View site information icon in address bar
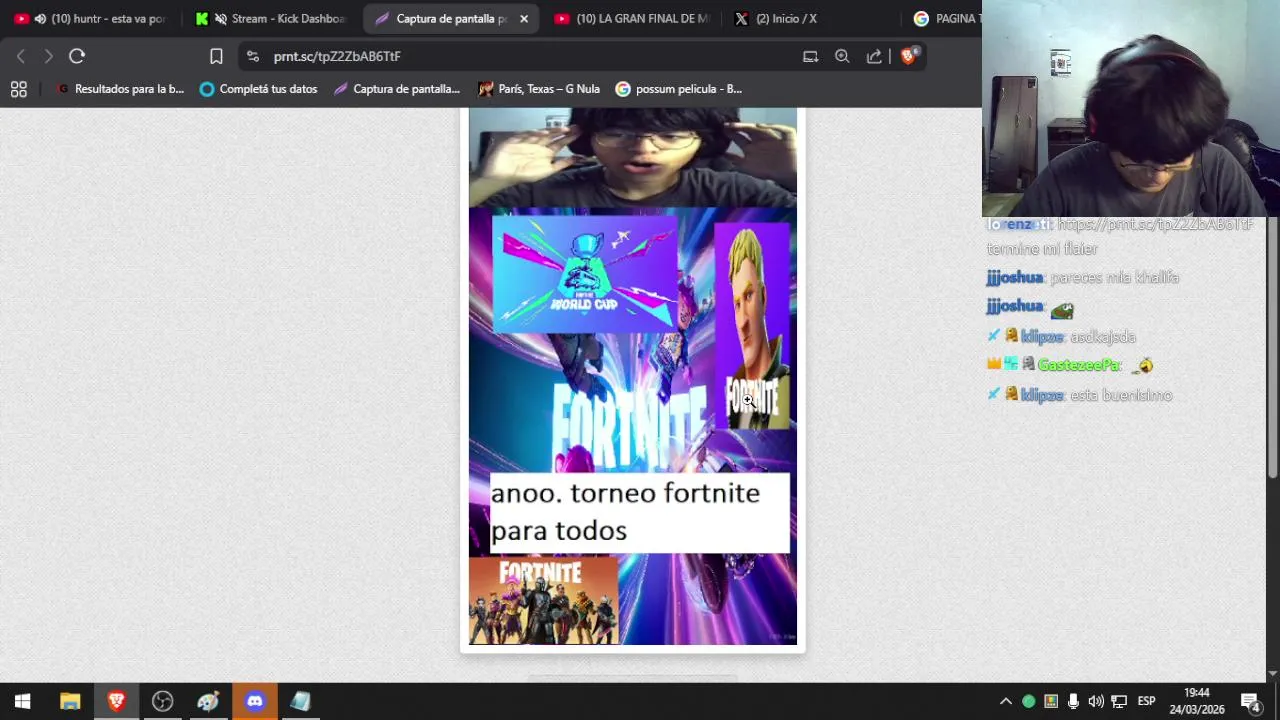Image resolution: width=1280 pixels, height=720 pixels. pos(252,56)
